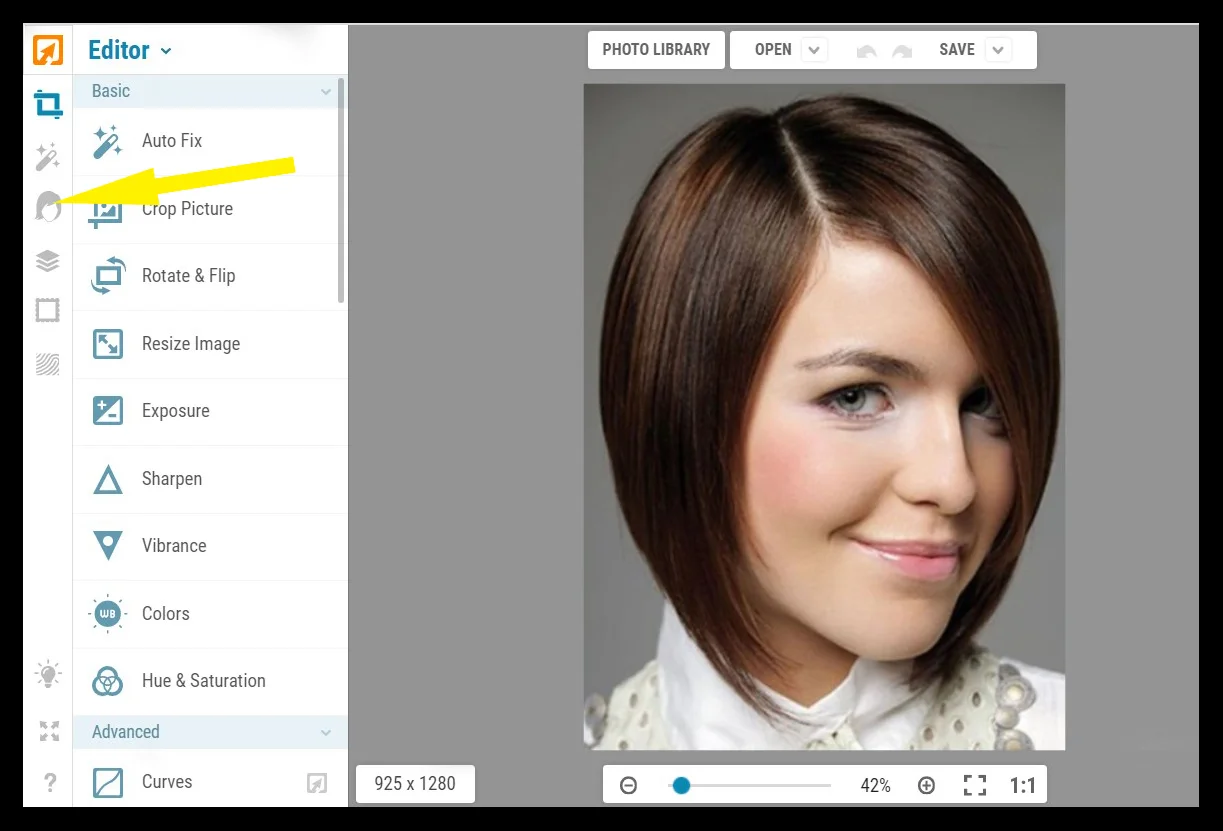Select Resize Image label
This screenshot has height=831, width=1223.
(191, 344)
